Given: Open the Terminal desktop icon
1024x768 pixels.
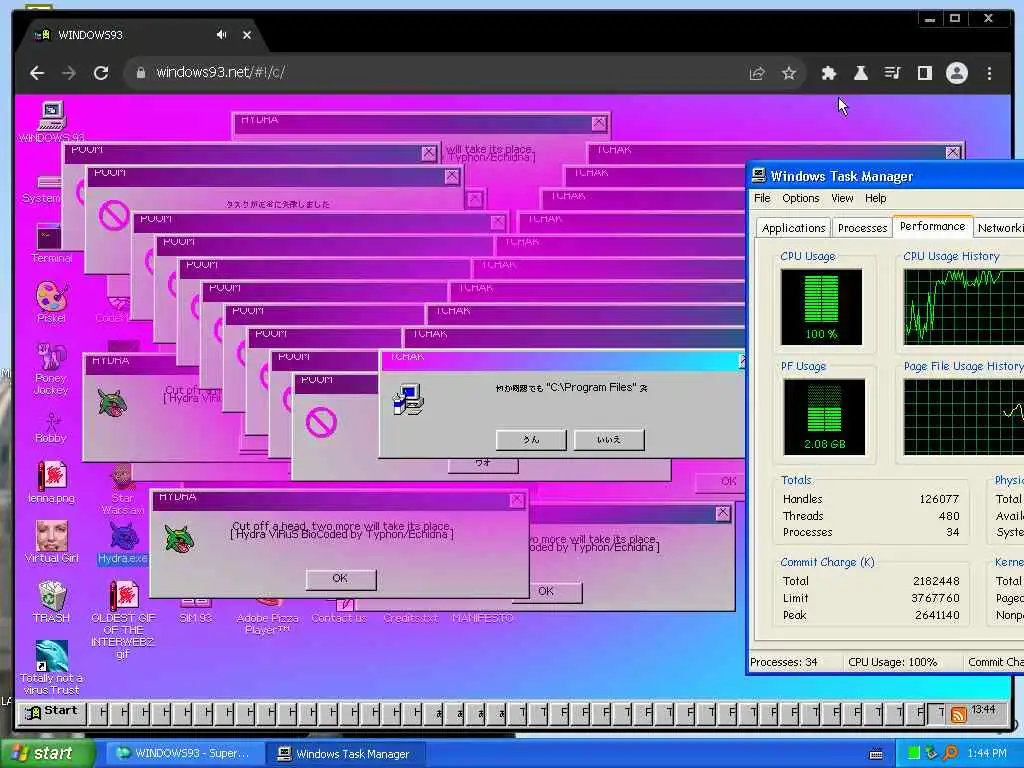Looking at the screenshot, I should click(x=51, y=243).
